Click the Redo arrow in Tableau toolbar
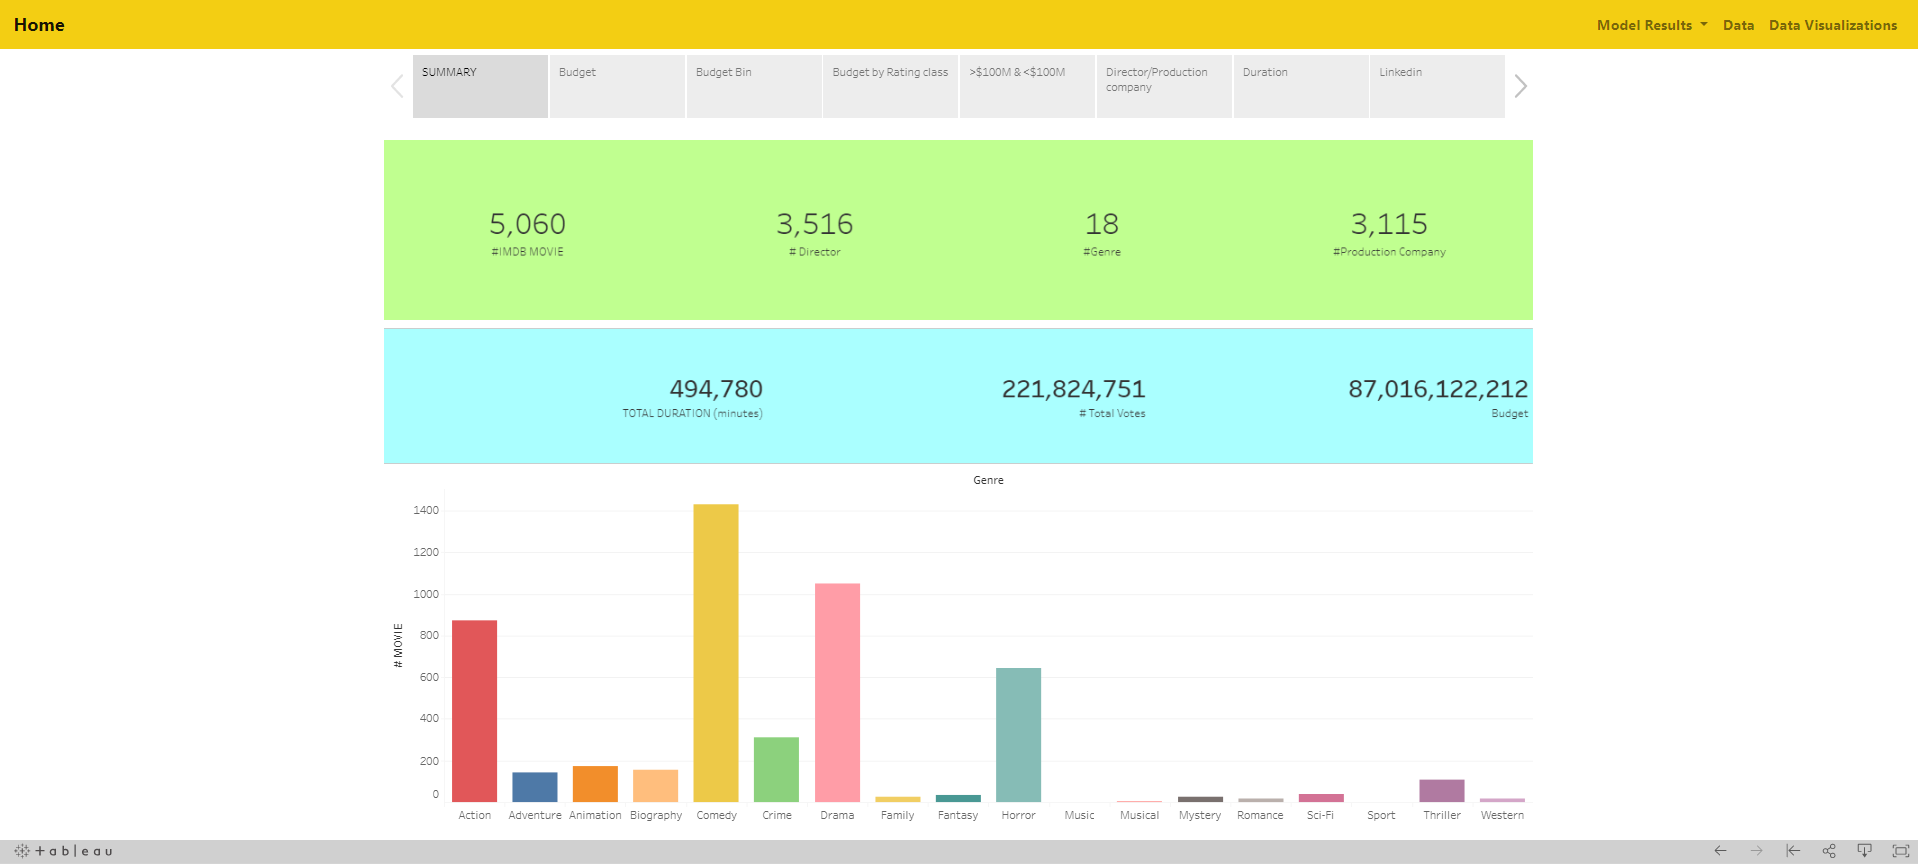 click(x=1756, y=851)
